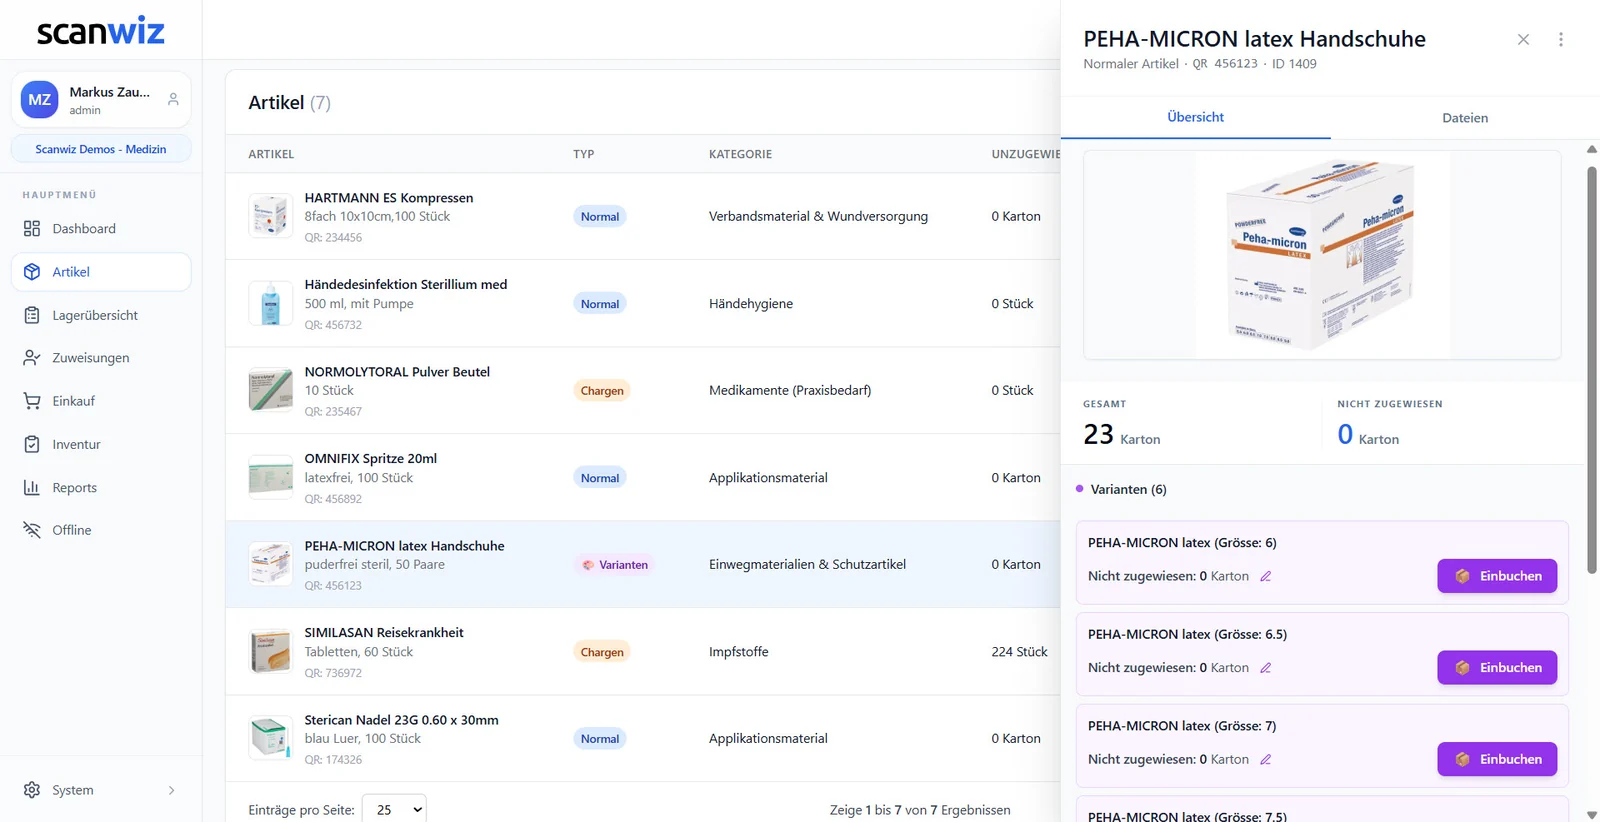The image size is (1600, 822).
Task: Click Chargen badge in SIMILASAN row
Action: (x=602, y=652)
